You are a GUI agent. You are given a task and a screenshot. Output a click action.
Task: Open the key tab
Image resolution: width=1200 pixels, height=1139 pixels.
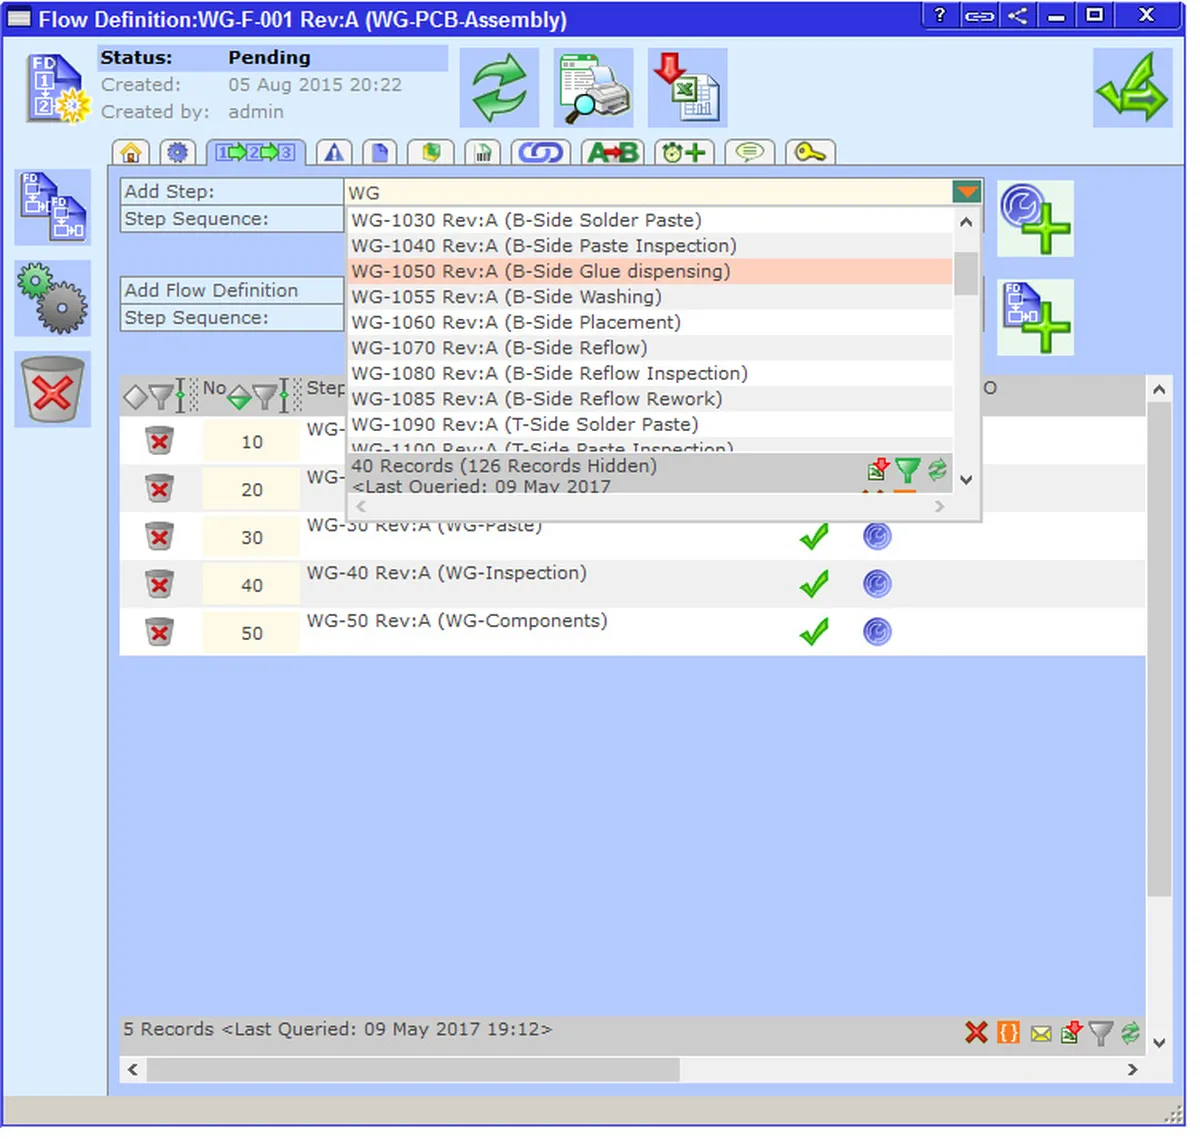(x=810, y=153)
